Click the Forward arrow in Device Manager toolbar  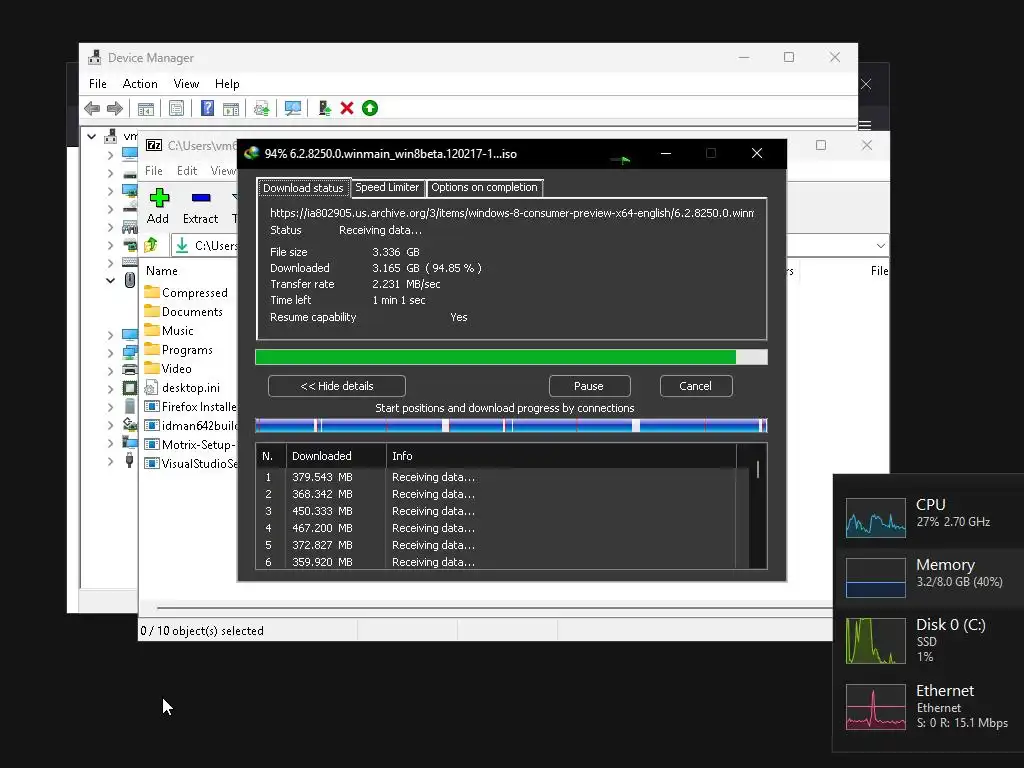(x=114, y=108)
